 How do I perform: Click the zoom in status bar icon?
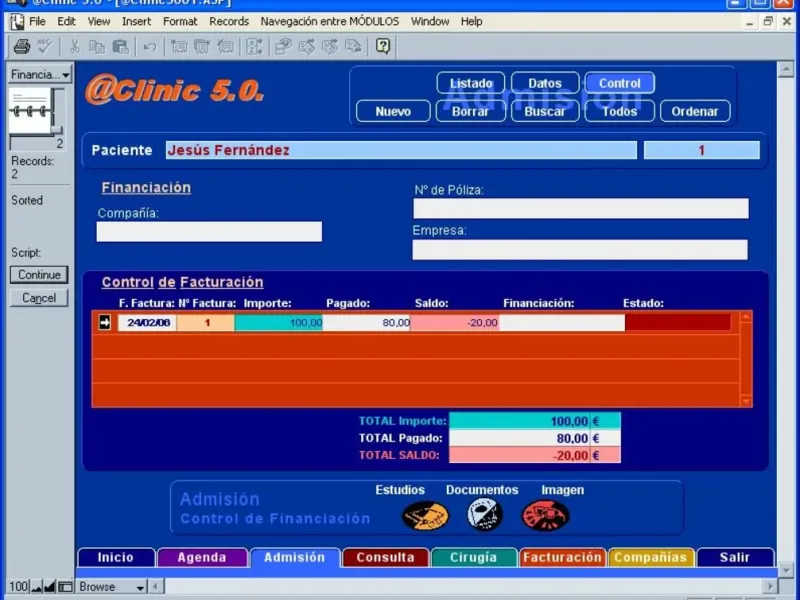click(x=50, y=587)
